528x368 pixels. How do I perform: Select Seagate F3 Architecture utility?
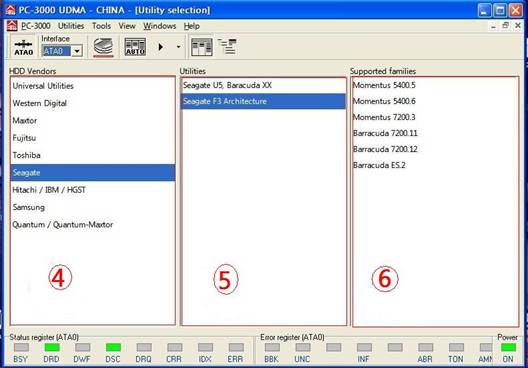pyautogui.click(x=263, y=101)
